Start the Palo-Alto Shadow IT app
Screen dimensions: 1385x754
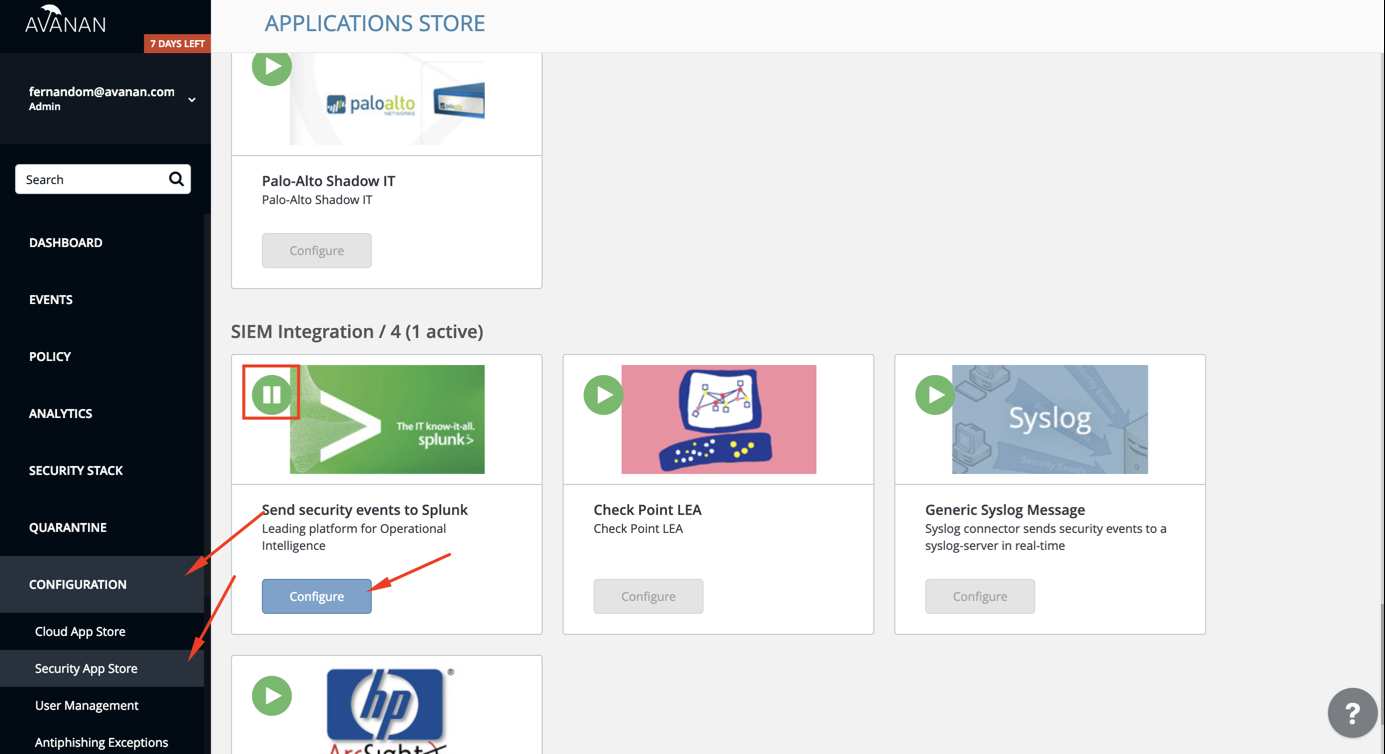tap(271, 66)
